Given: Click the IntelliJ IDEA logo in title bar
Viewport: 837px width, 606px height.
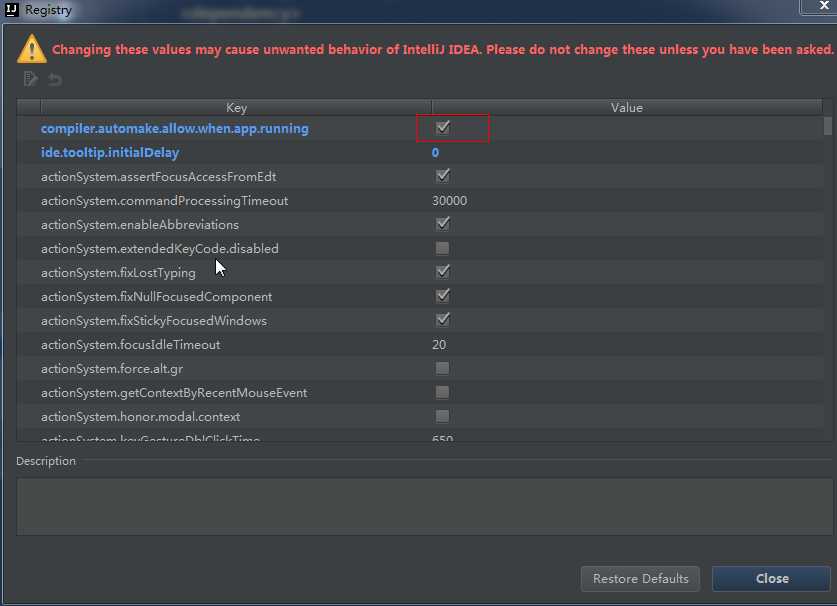Looking at the screenshot, I should 11,10.
